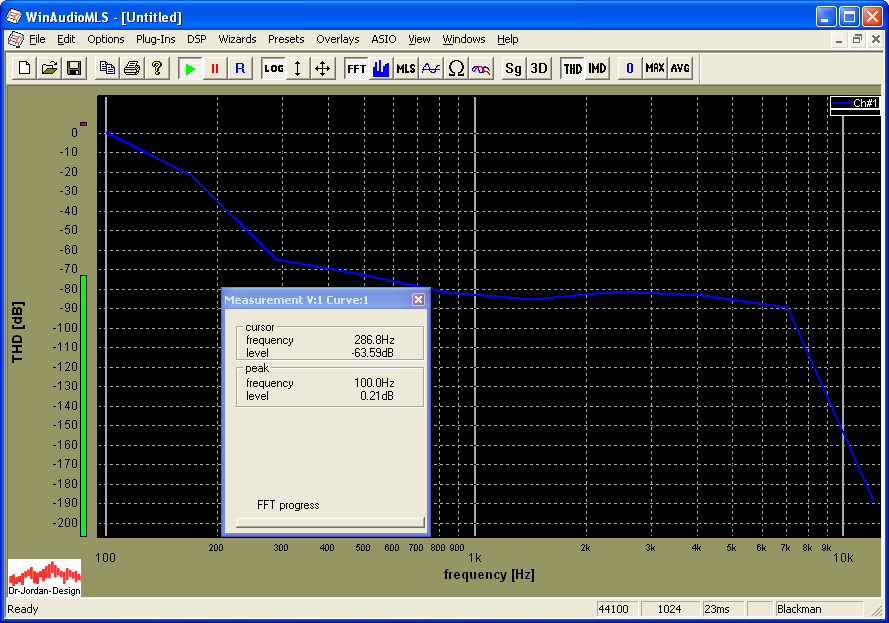Pause measurement with red pause button
The height and width of the screenshot is (623, 889).
[214, 68]
